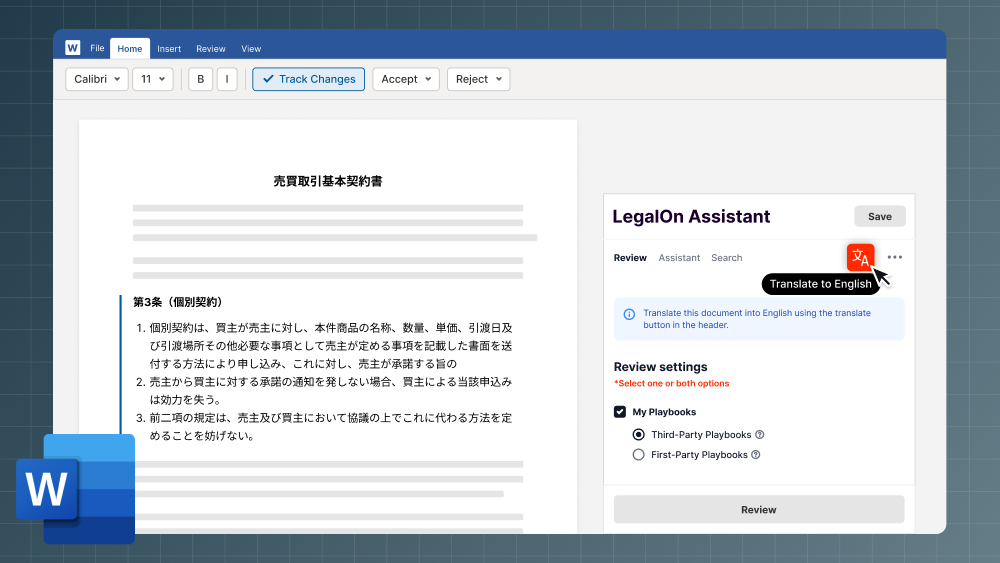Switch to the Home ribbon tab

130,48
